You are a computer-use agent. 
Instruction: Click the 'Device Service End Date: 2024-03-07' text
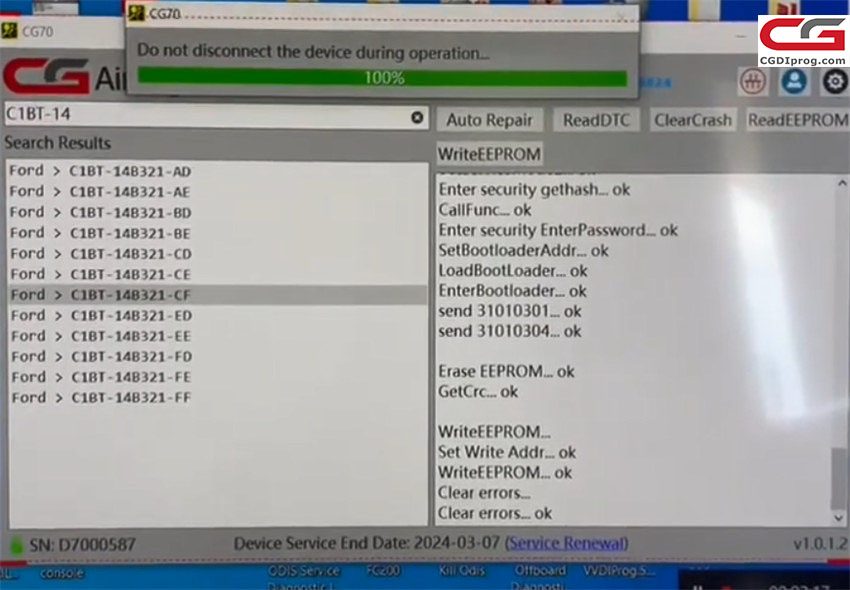[x=367, y=543]
